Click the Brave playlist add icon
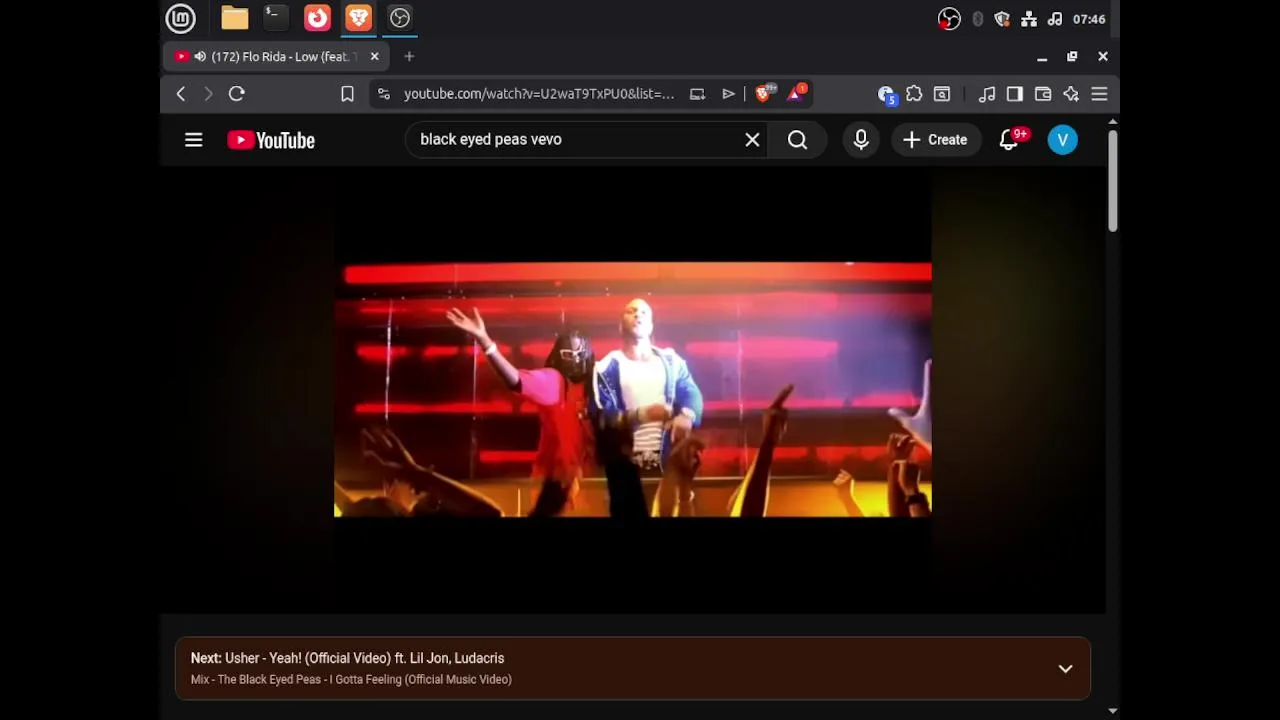Viewport: 1280px width, 720px height. (x=728, y=94)
